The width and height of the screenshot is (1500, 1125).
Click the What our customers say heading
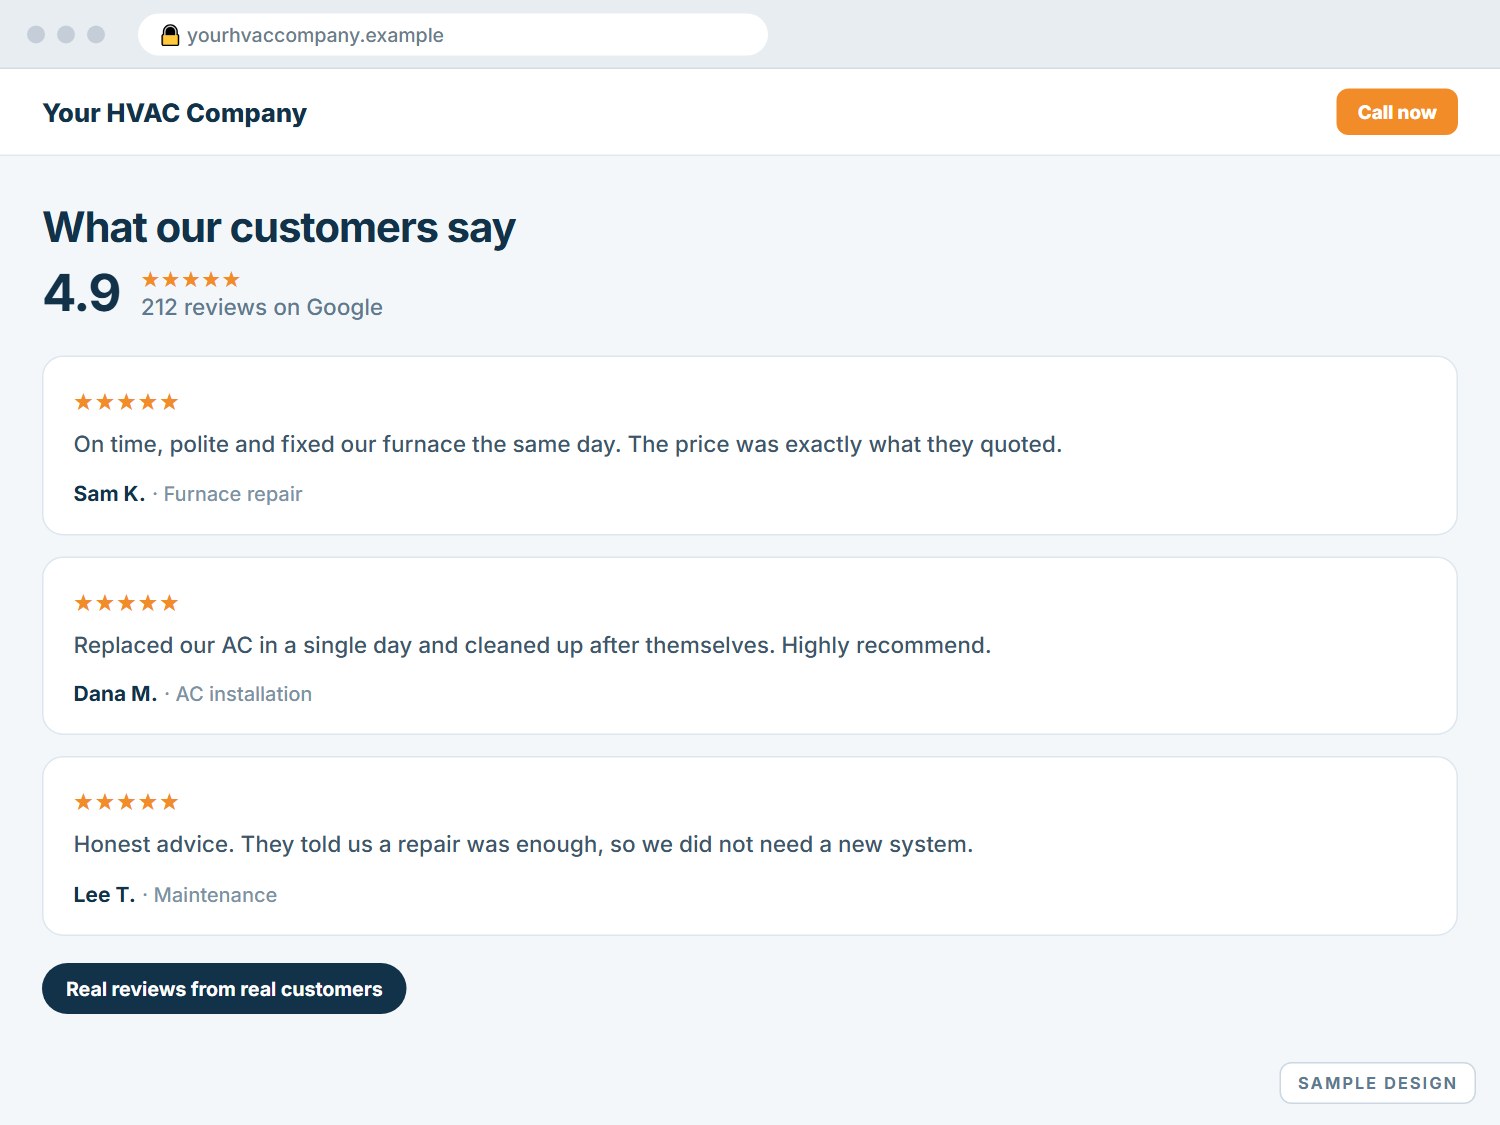coord(279,228)
